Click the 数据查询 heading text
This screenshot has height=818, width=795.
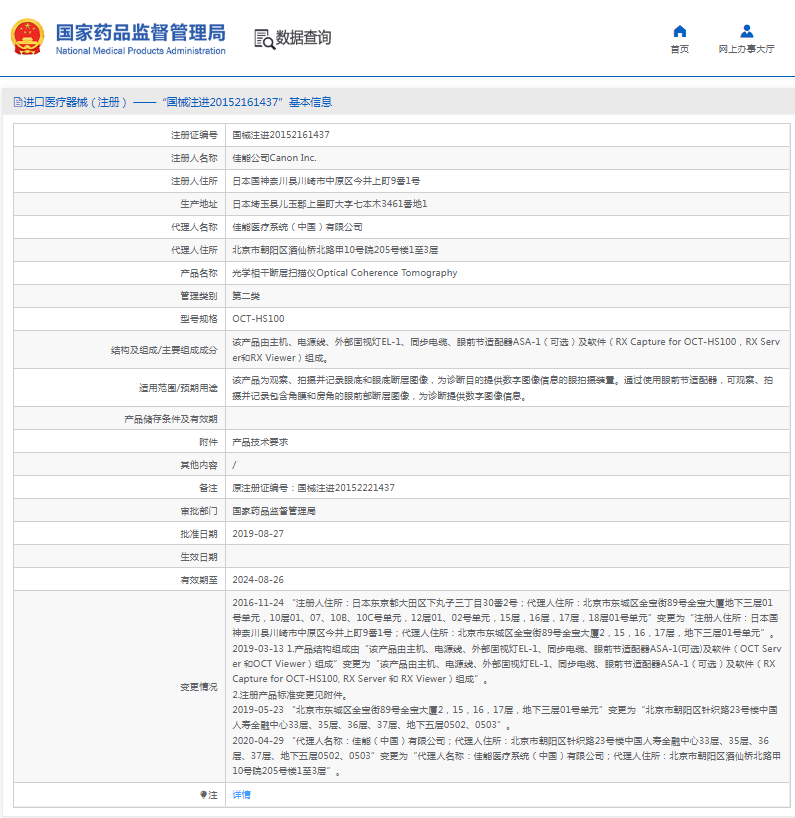[303, 39]
